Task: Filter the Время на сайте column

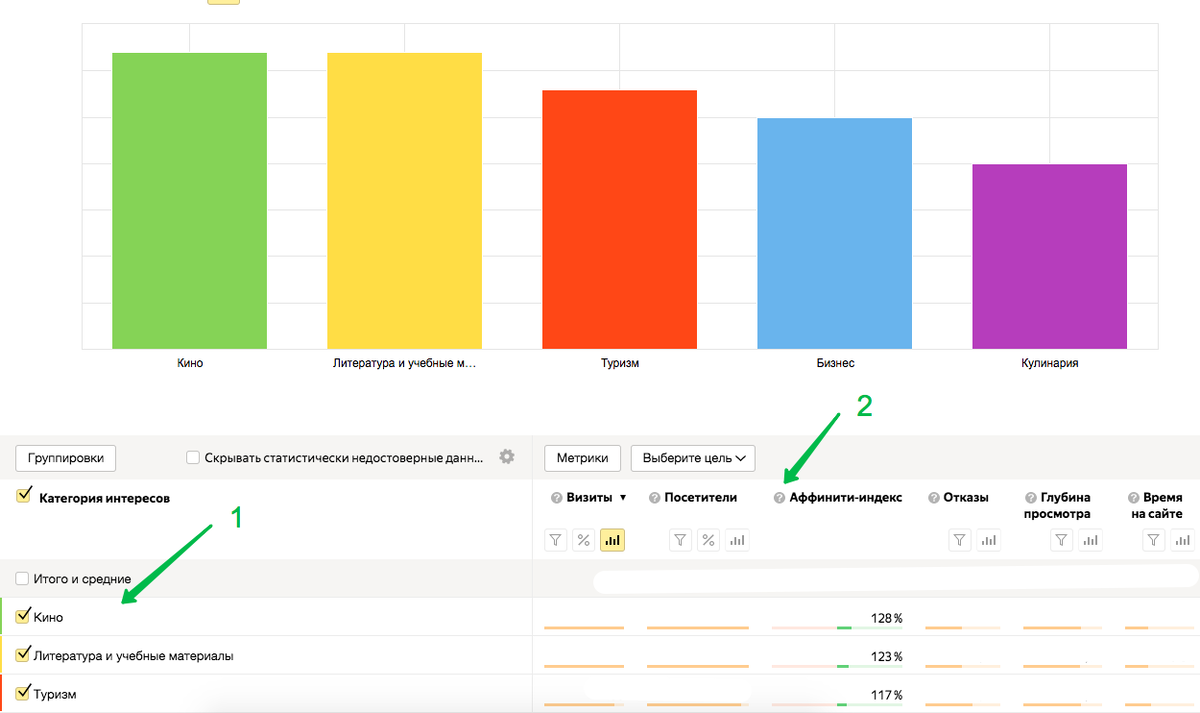Action: 1154,540
